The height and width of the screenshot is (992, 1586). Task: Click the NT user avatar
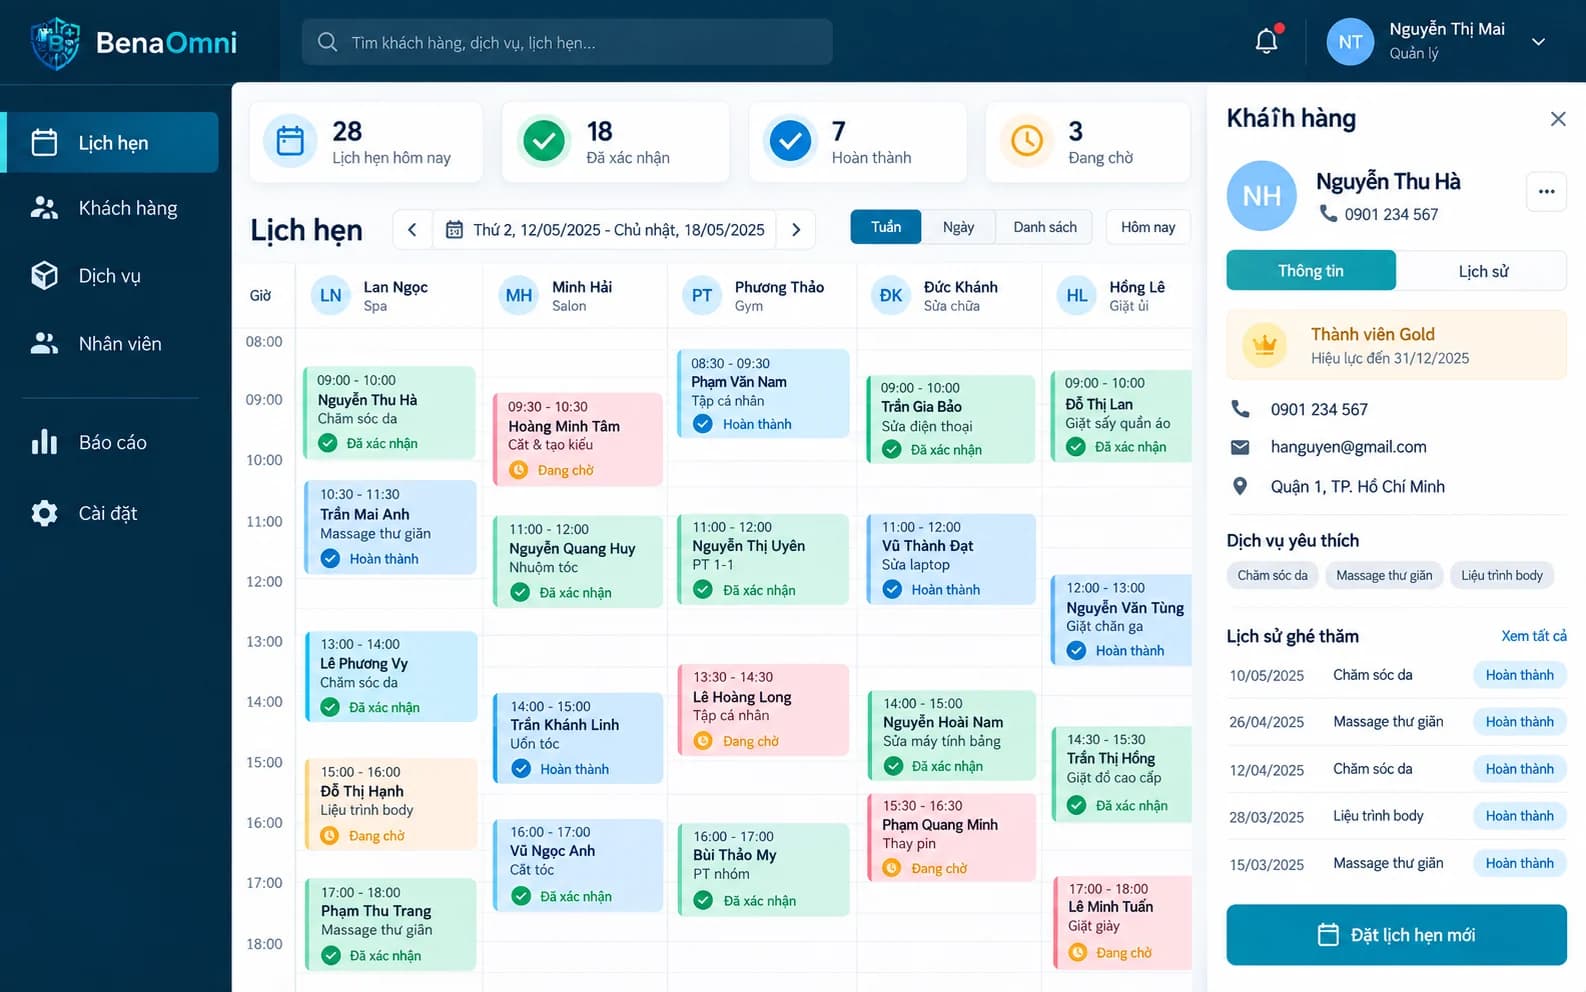pyautogui.click(x=1350, y=42)
